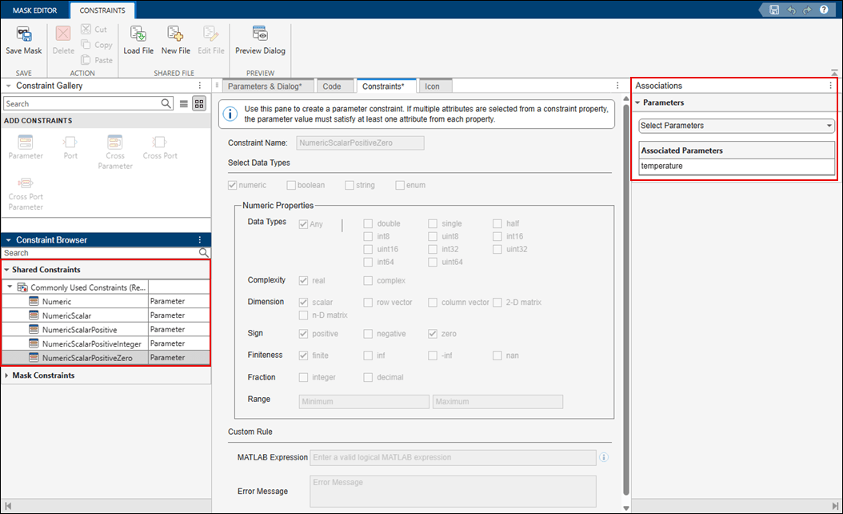Image resolution: width=843 pixels, height=514 pixels.
Task: Expand the Mask Constraints section
Action: 6,375
